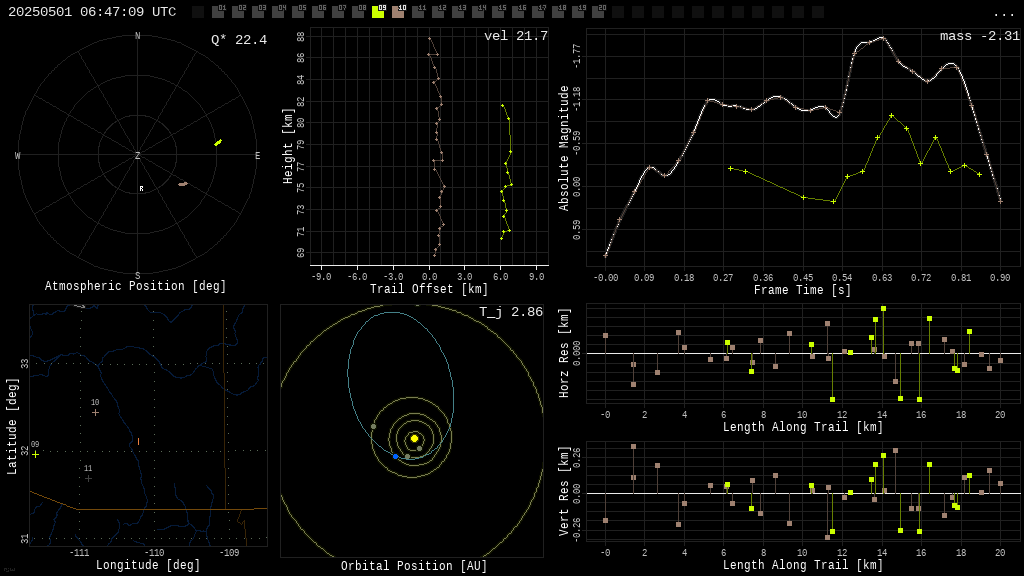
Task: Click the 20250501 06:47:09 UTC timestamp
Action: 92,12
